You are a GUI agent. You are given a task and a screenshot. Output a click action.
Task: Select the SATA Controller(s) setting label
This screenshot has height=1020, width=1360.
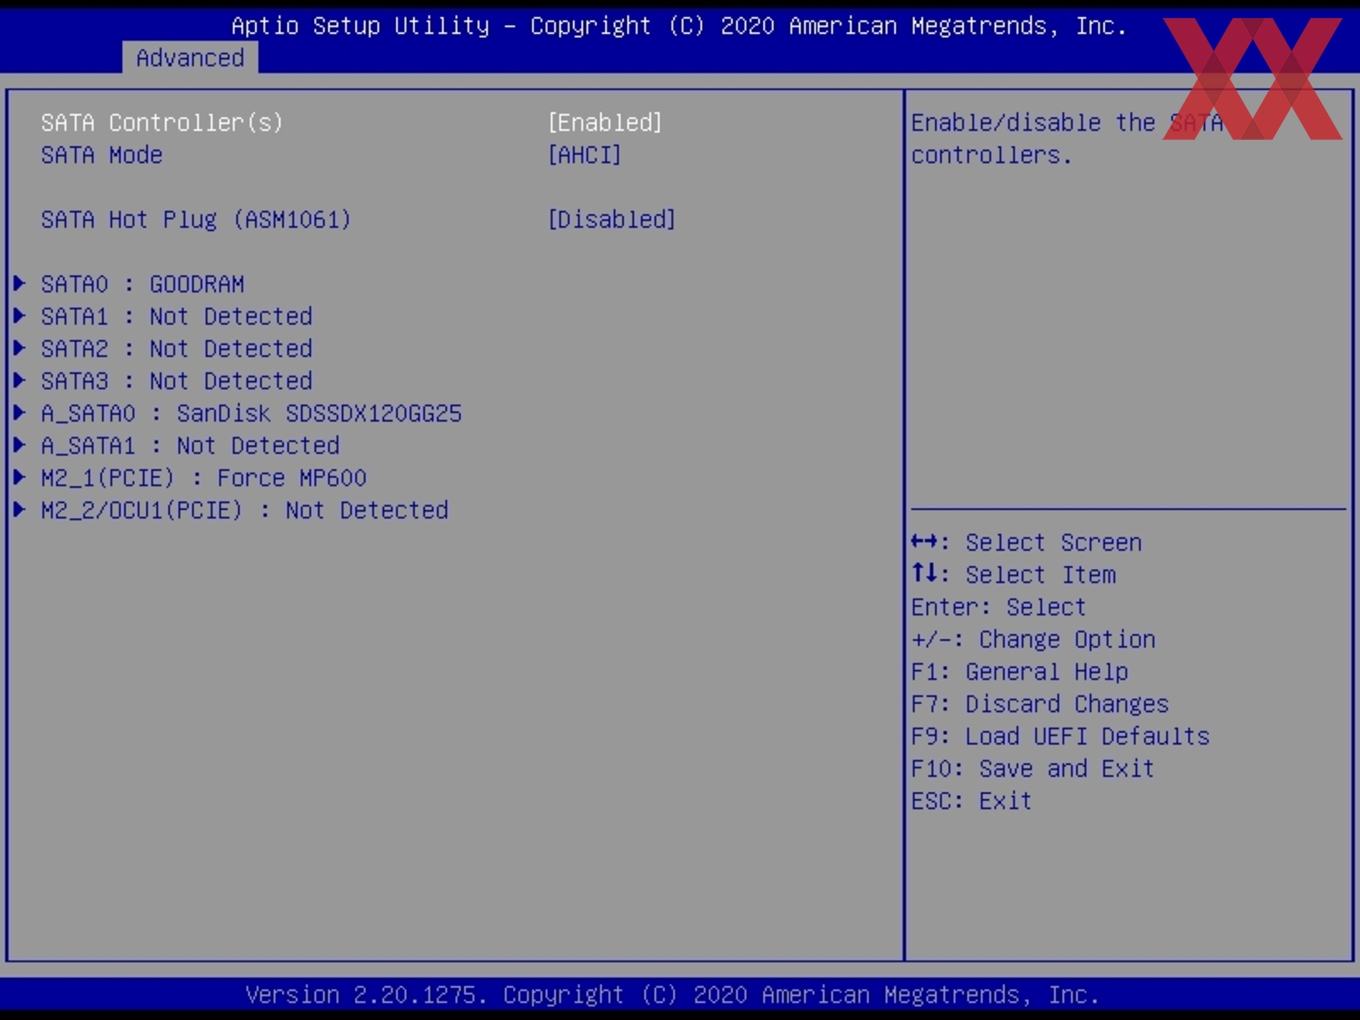click(162, 122)
